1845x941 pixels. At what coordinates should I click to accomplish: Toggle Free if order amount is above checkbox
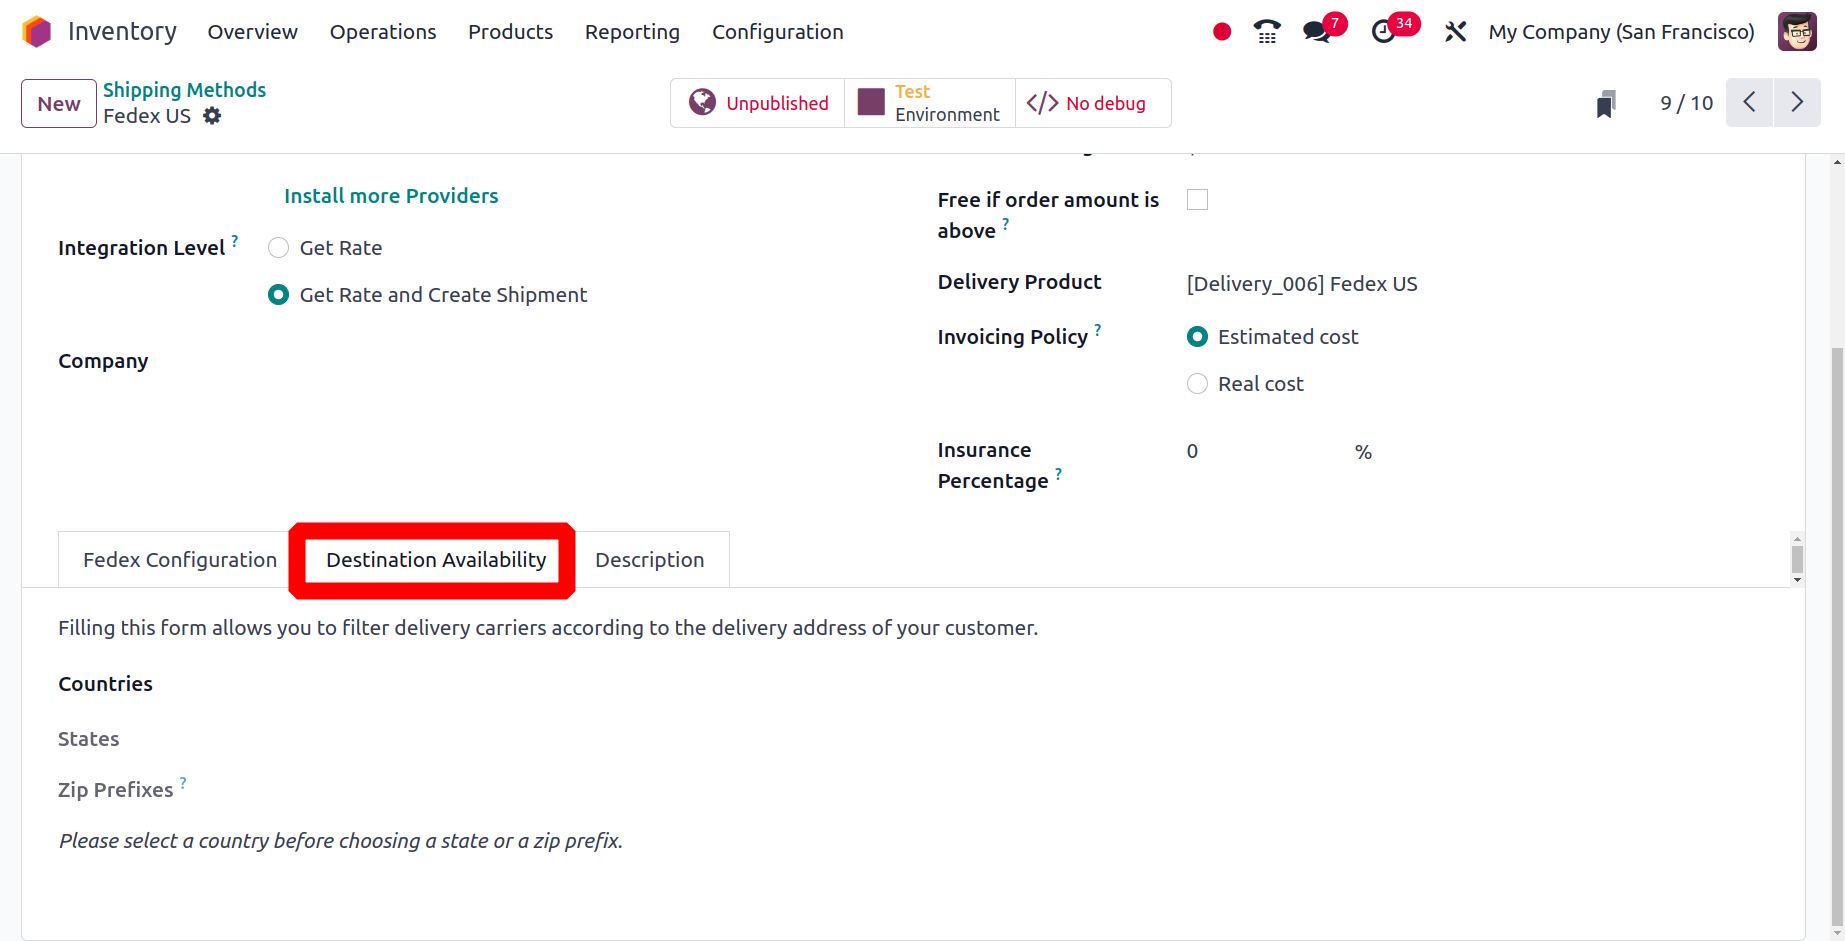[x=1197, y=200]
